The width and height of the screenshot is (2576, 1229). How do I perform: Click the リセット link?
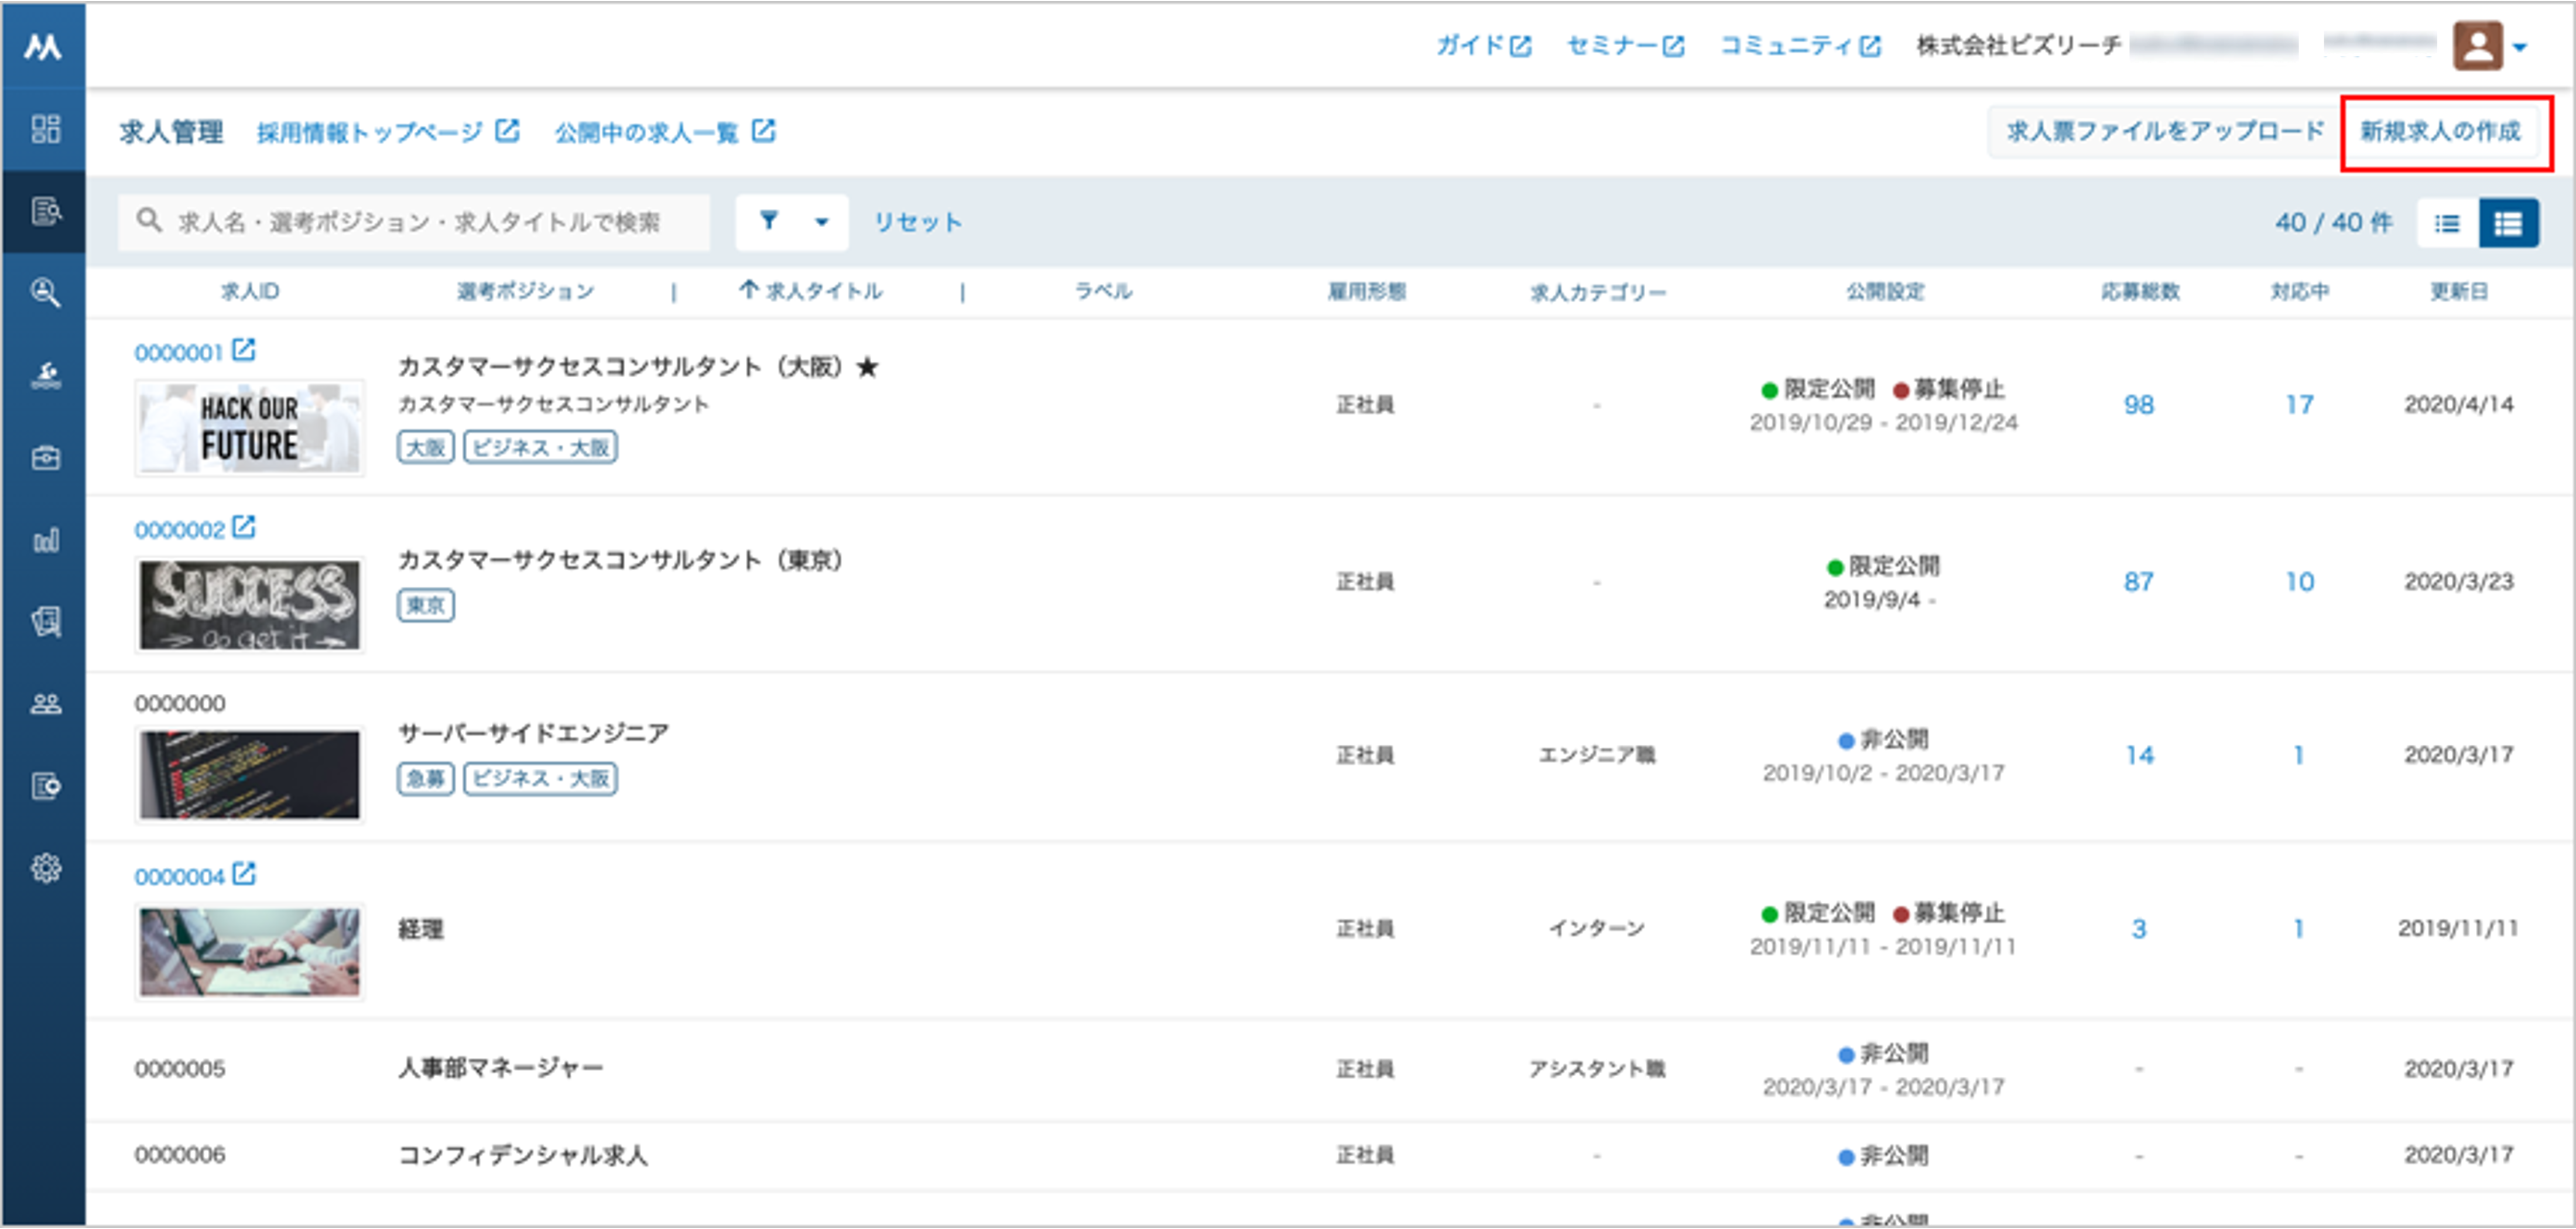(918, 222)
